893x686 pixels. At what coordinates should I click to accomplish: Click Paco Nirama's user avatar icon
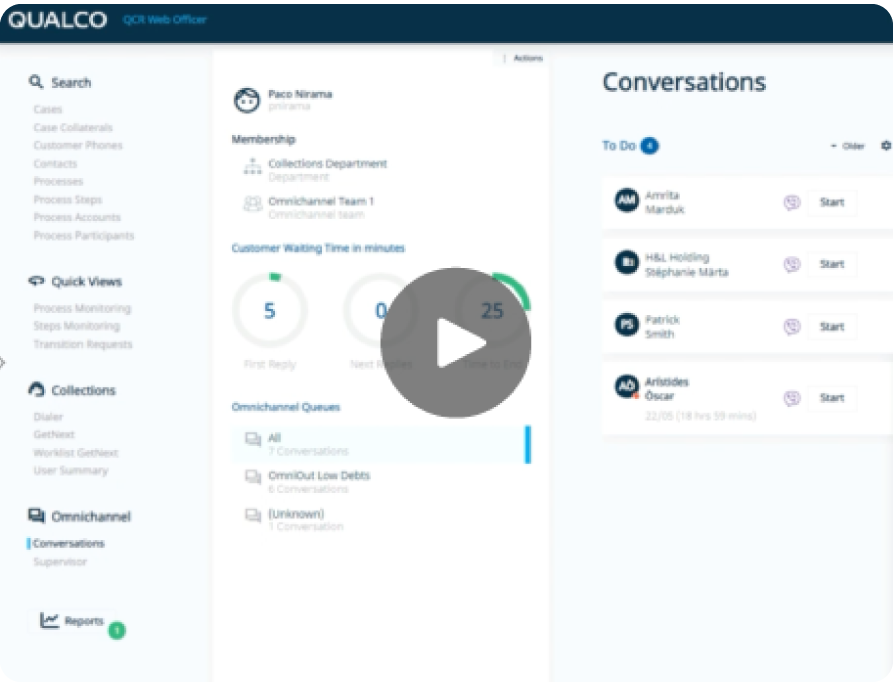pyautogui.click(x=246, y=100)
